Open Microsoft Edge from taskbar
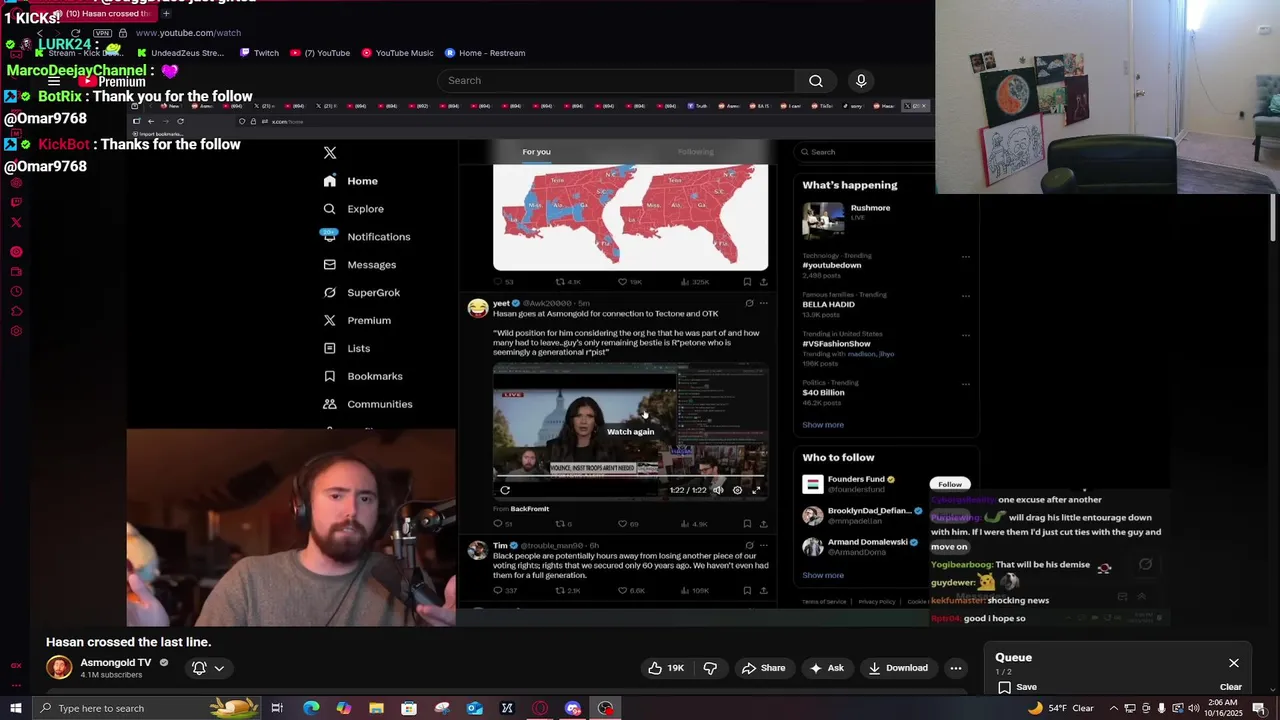This screenshot has height=720, width=1280. (x=311, y=708)
